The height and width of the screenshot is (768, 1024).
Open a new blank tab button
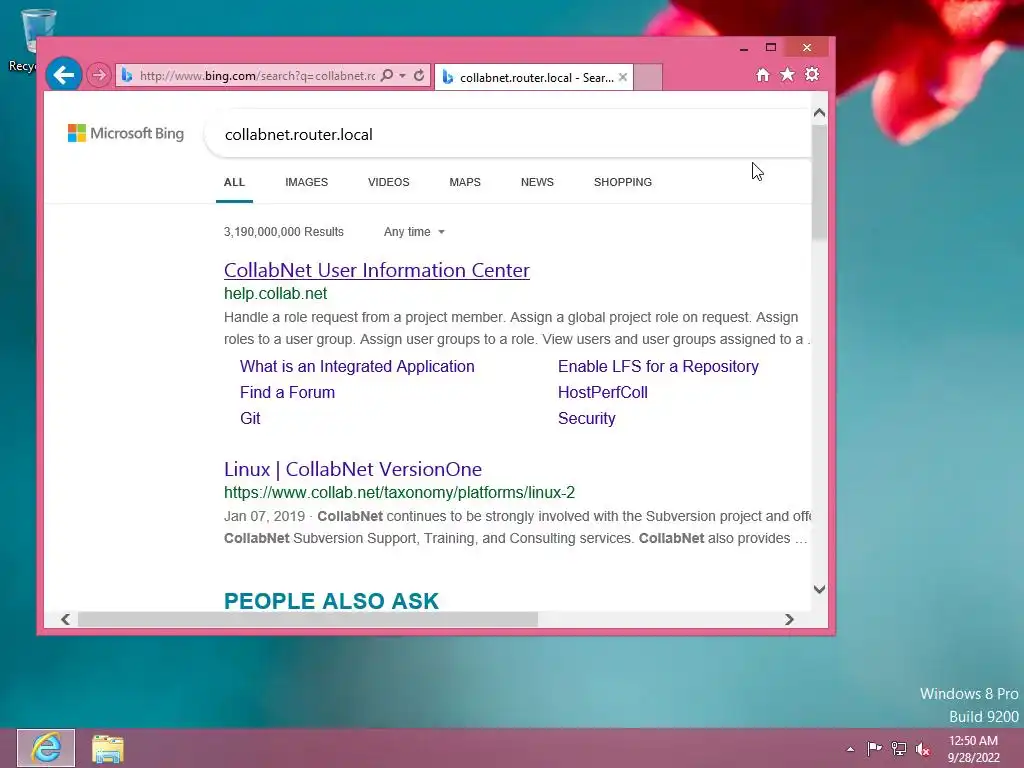point(648,77)
